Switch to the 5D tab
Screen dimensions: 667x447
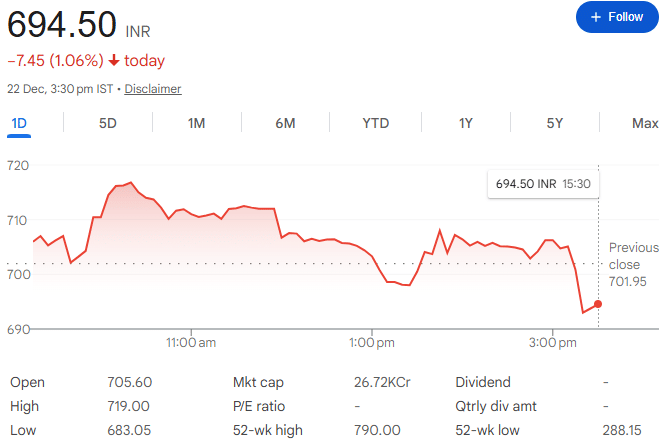tap(107, 123)
